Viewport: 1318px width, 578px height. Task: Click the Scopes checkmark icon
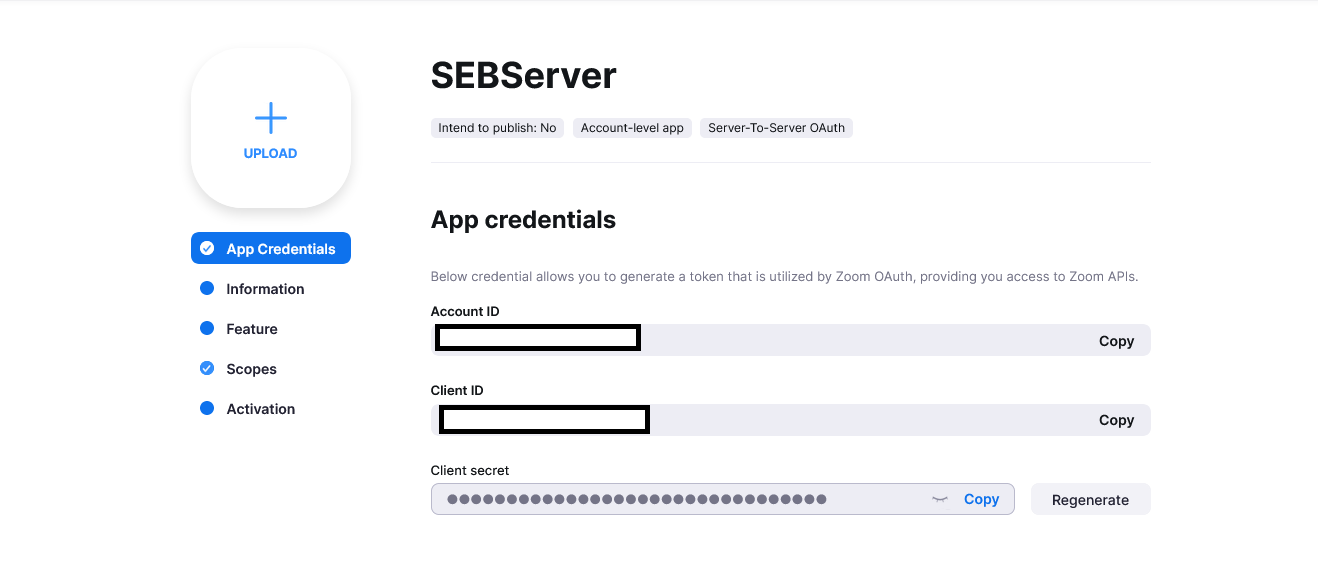[207, 369]
